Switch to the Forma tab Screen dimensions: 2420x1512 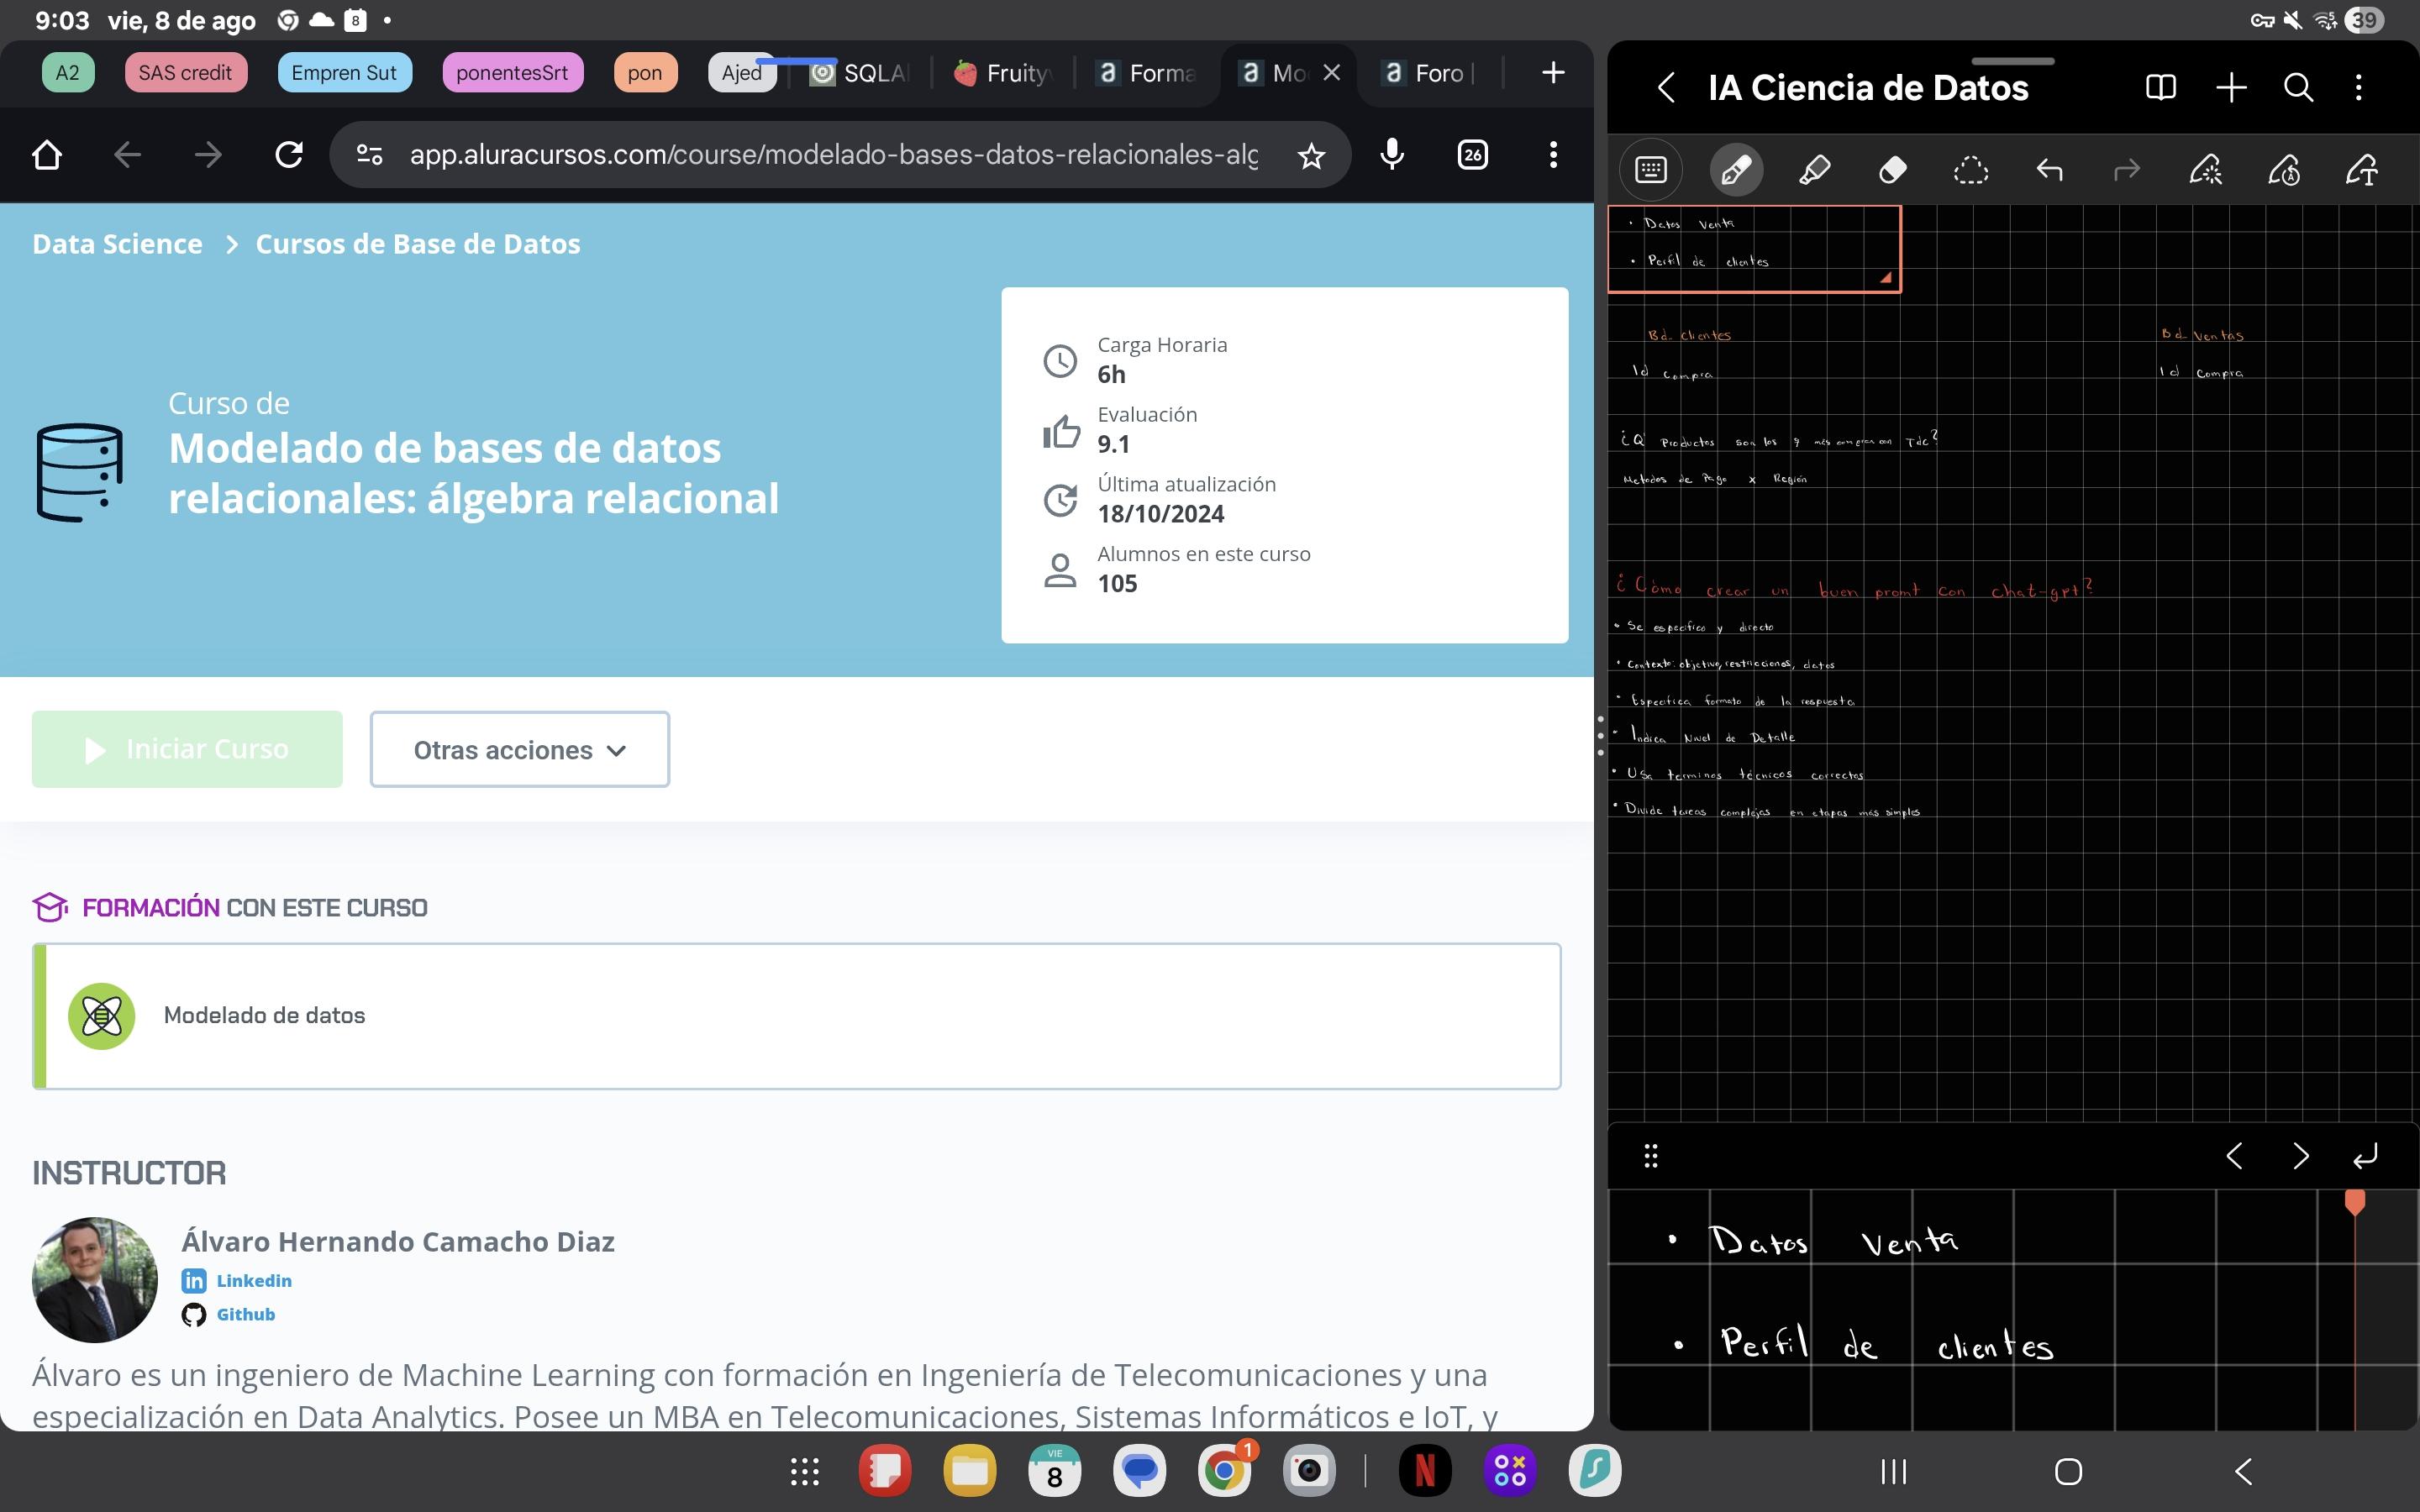point(1147,72)
